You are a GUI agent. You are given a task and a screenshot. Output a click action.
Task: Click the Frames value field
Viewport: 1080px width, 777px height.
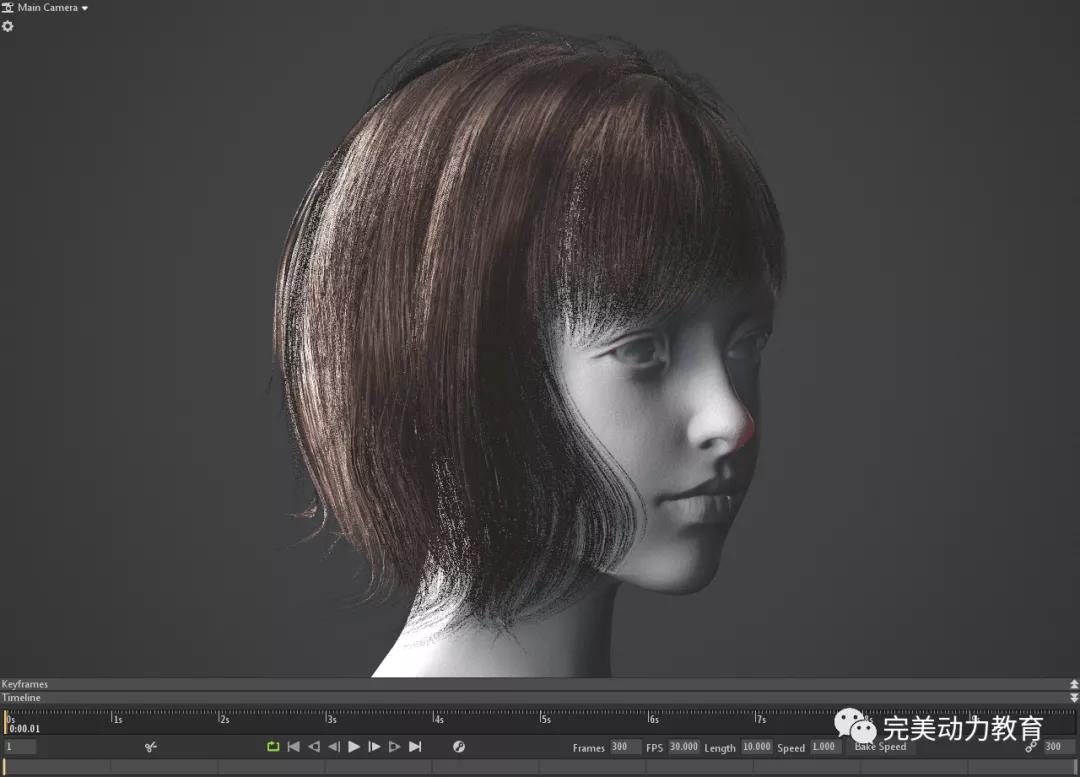pos(625,747)
